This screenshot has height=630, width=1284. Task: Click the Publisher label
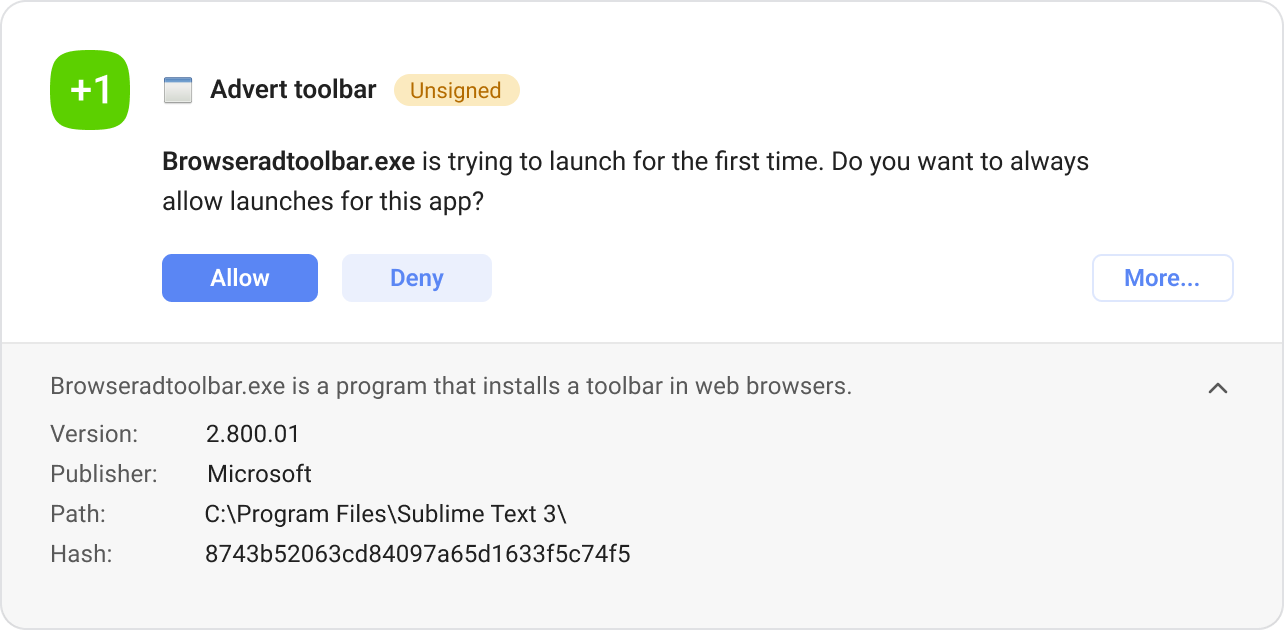(104, 474)
